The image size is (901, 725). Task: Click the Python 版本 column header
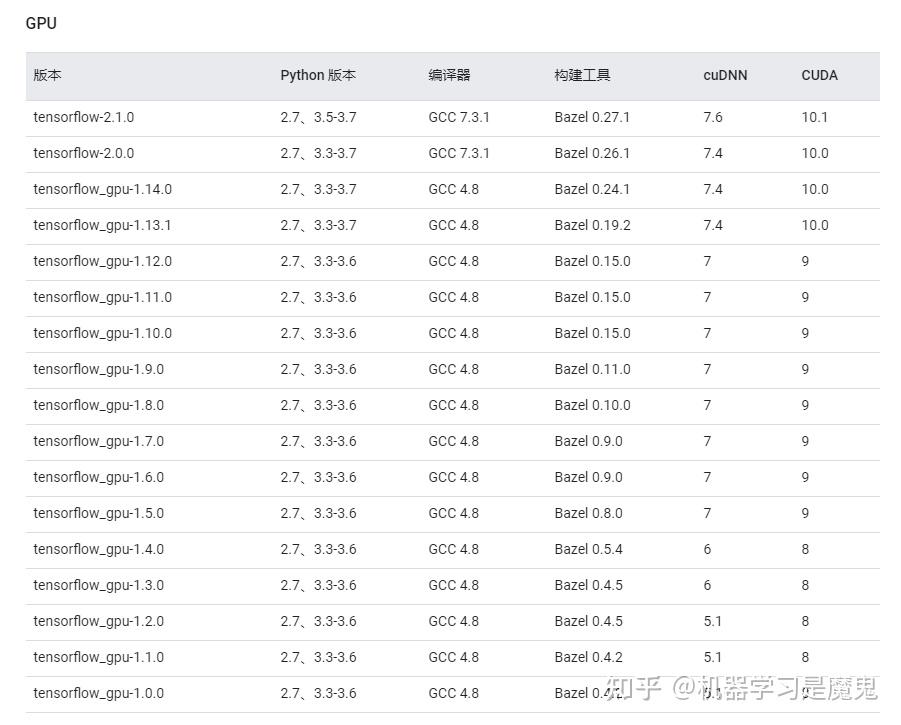point(318,75)
